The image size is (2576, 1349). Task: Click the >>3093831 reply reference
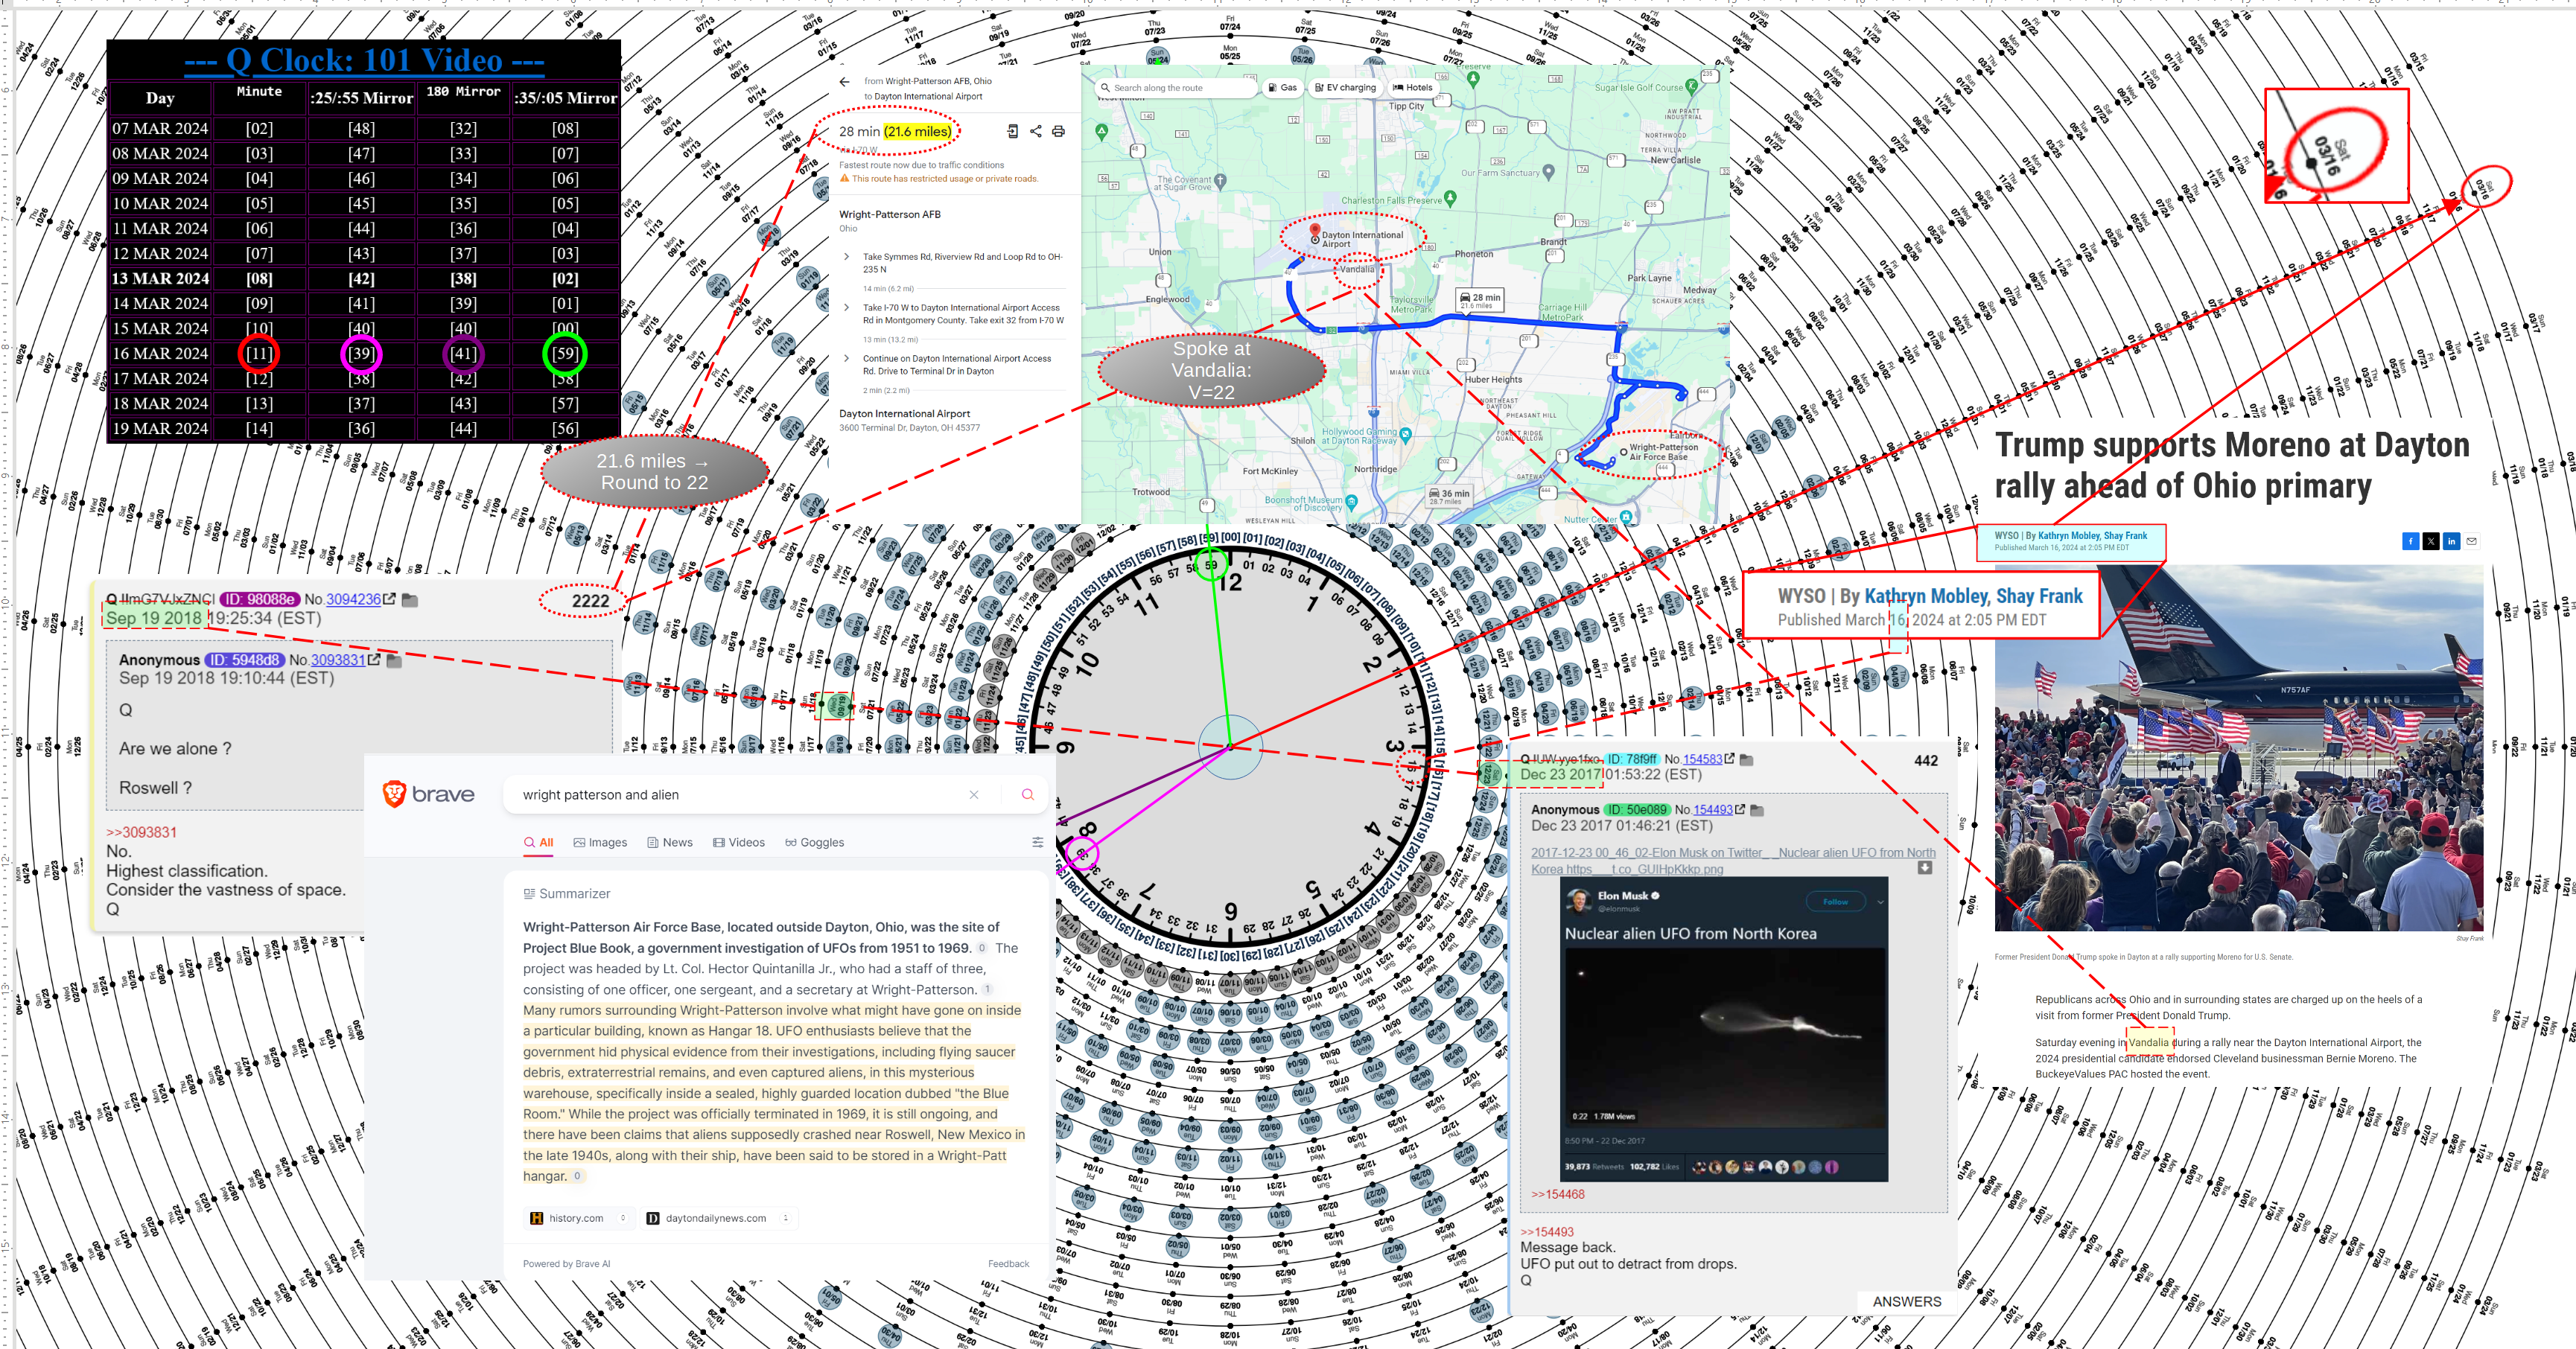[x=141, y=832]
